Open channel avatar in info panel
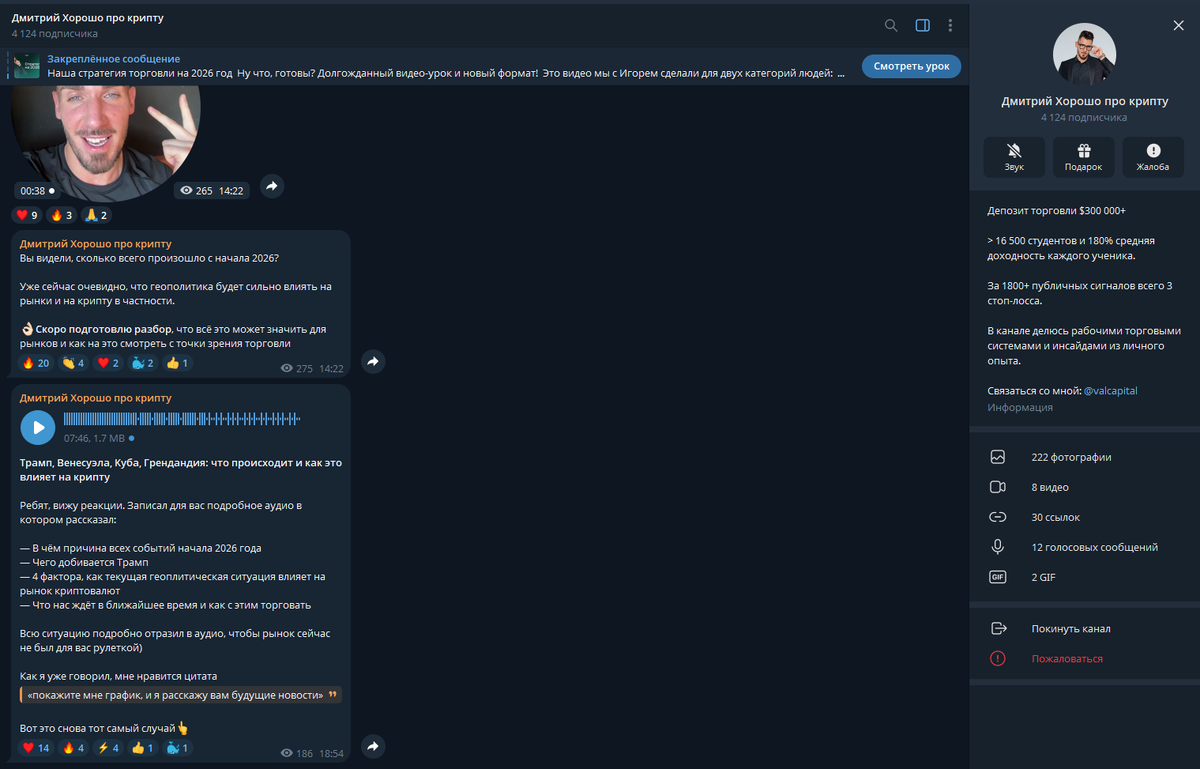 pyautogui.click(x=1084, y=54)
